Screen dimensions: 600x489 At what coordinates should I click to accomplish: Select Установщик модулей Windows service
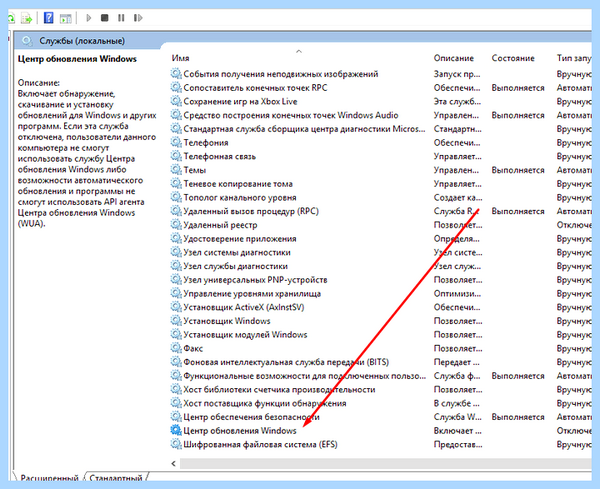[x=245, y=334]
